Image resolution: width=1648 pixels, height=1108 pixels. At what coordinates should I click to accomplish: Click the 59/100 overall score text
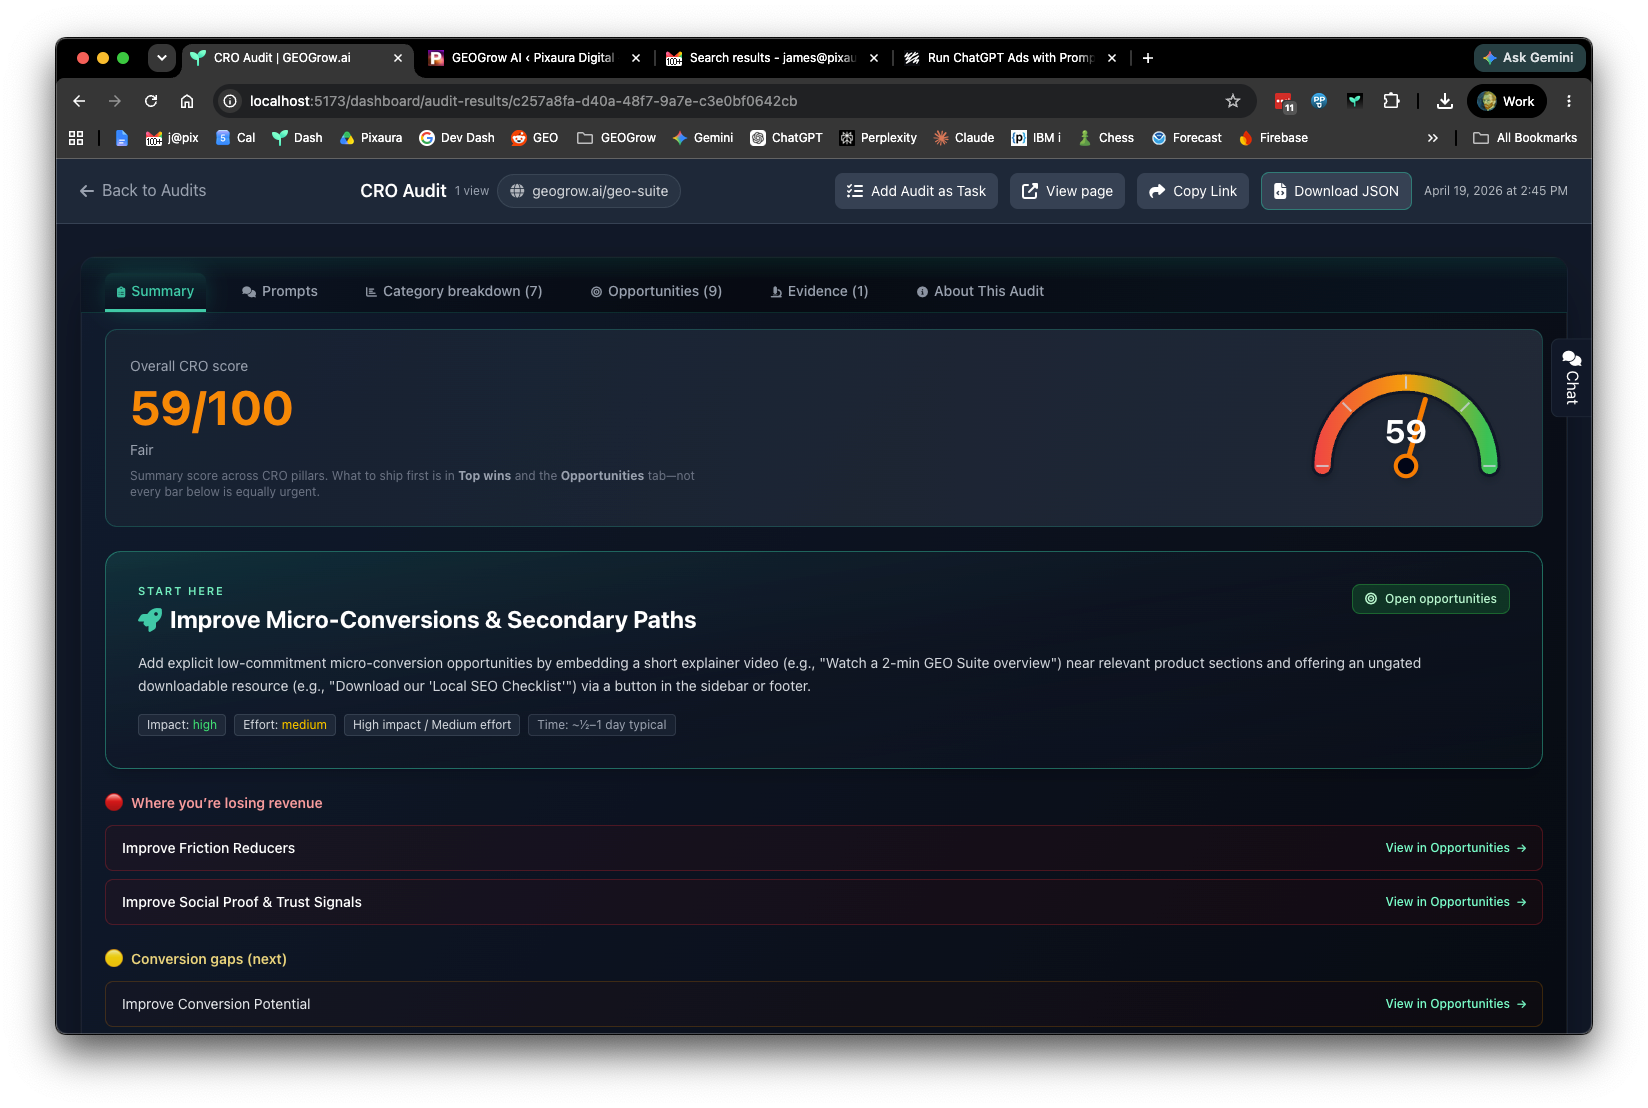[x=211, y=409]
